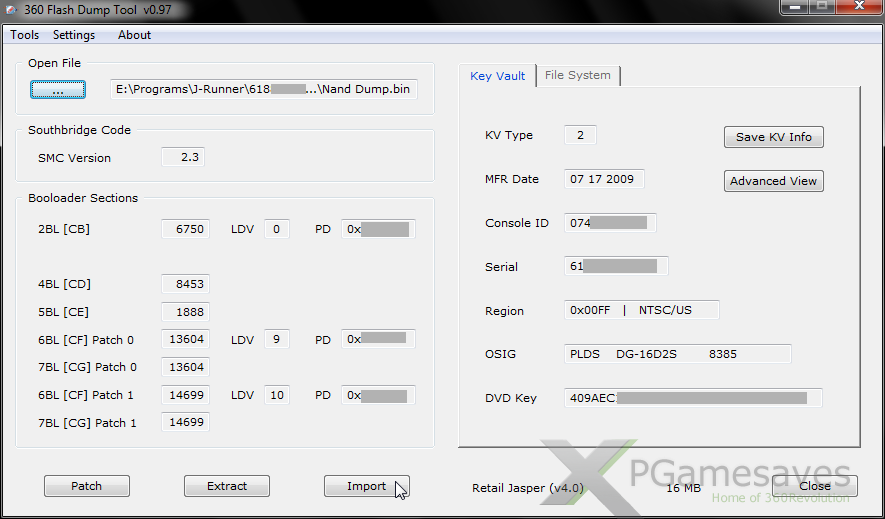885x519 pixels.
Task: Click the Close button at bottom right
Action: (814, 486)
